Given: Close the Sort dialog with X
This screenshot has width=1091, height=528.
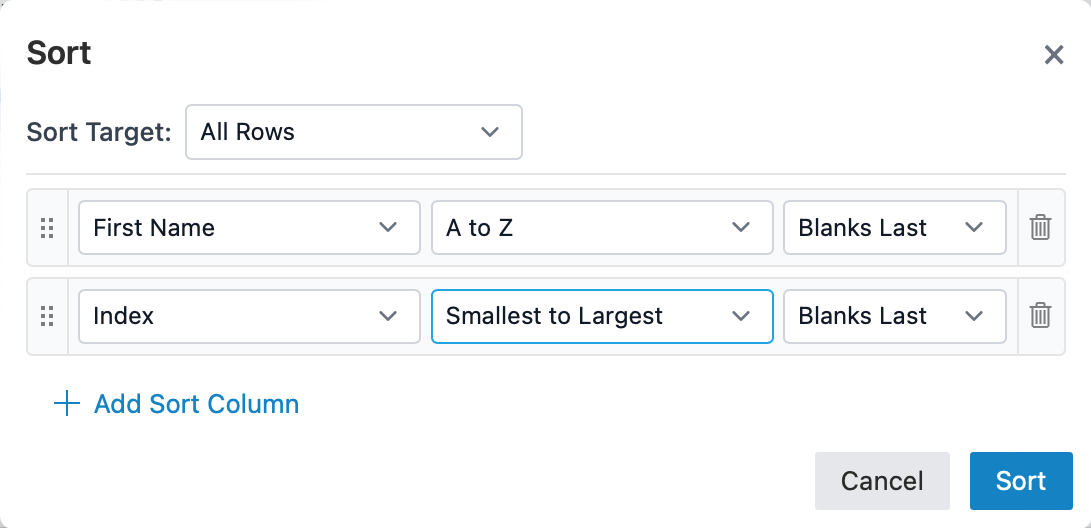Looking at the screenshot, I should click(1053, 55).
